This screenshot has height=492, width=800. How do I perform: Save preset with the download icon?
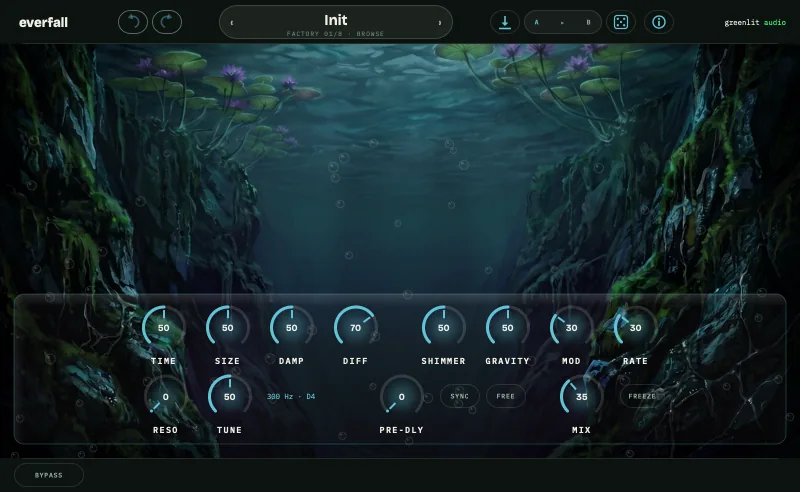click(x=505, y=22)
